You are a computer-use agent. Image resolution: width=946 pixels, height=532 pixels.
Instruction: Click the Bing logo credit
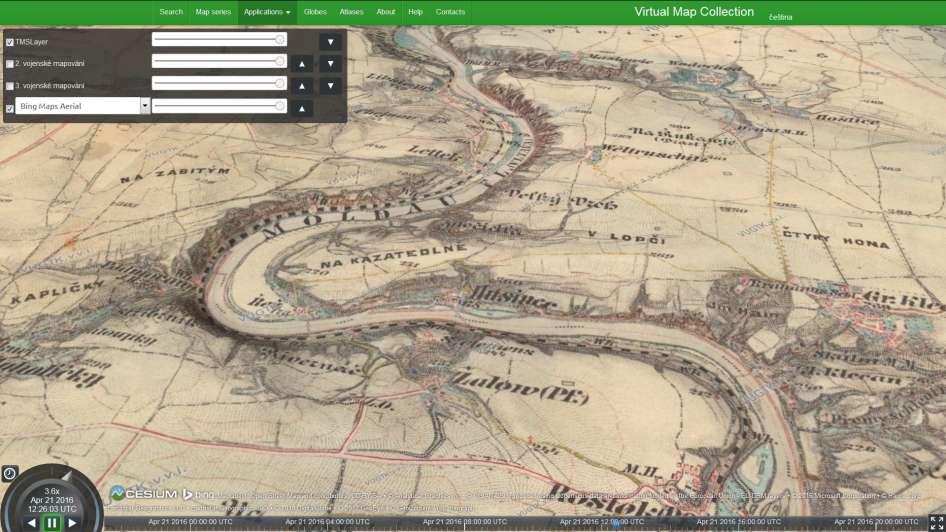[x=198, y=494]
